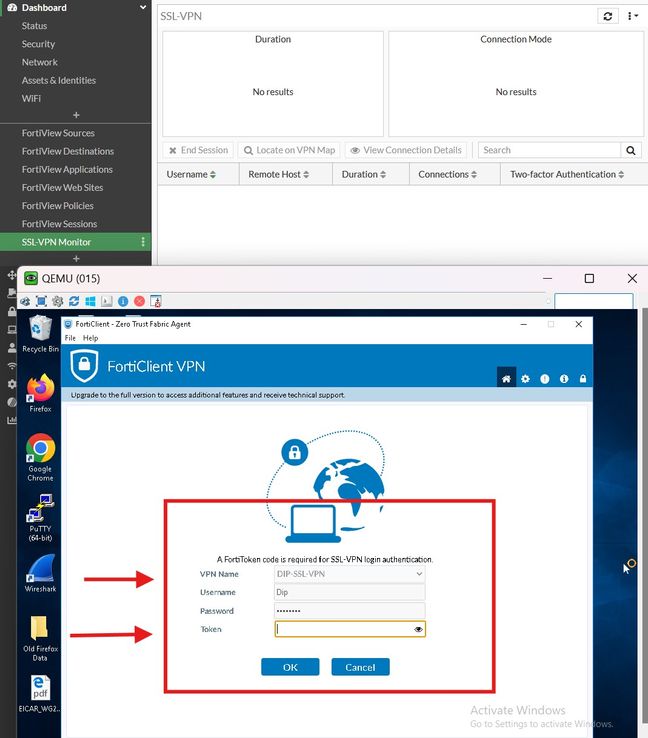Click the Password field
Viewport: 648px width, 738px height.
tap(350, 611)
